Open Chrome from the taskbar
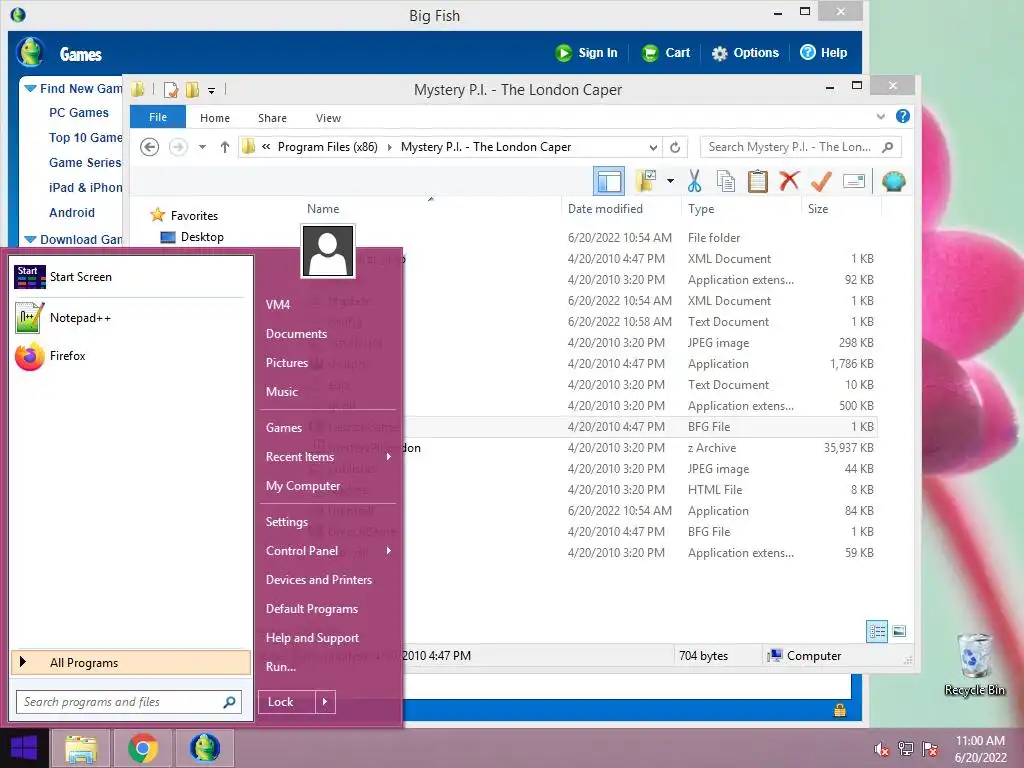The height and width of the screenshot is (768, 1024). click(x=143, y=748)
